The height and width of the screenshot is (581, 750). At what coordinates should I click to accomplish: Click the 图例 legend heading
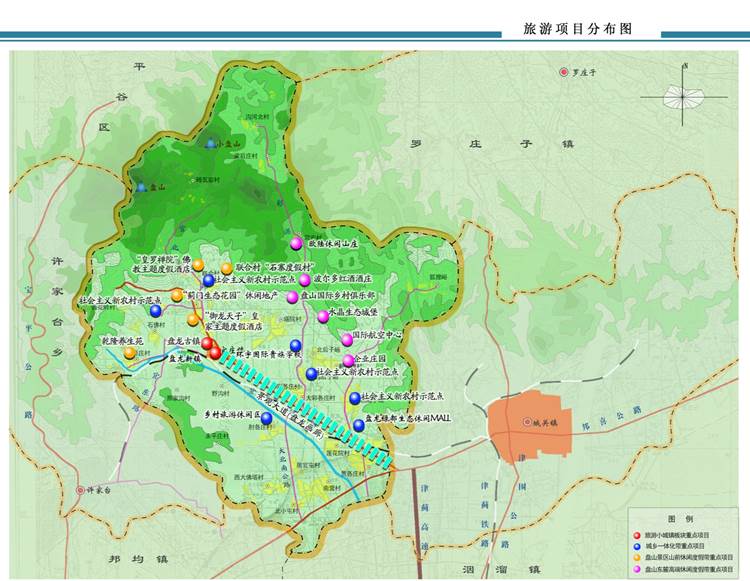click(680, 519)
